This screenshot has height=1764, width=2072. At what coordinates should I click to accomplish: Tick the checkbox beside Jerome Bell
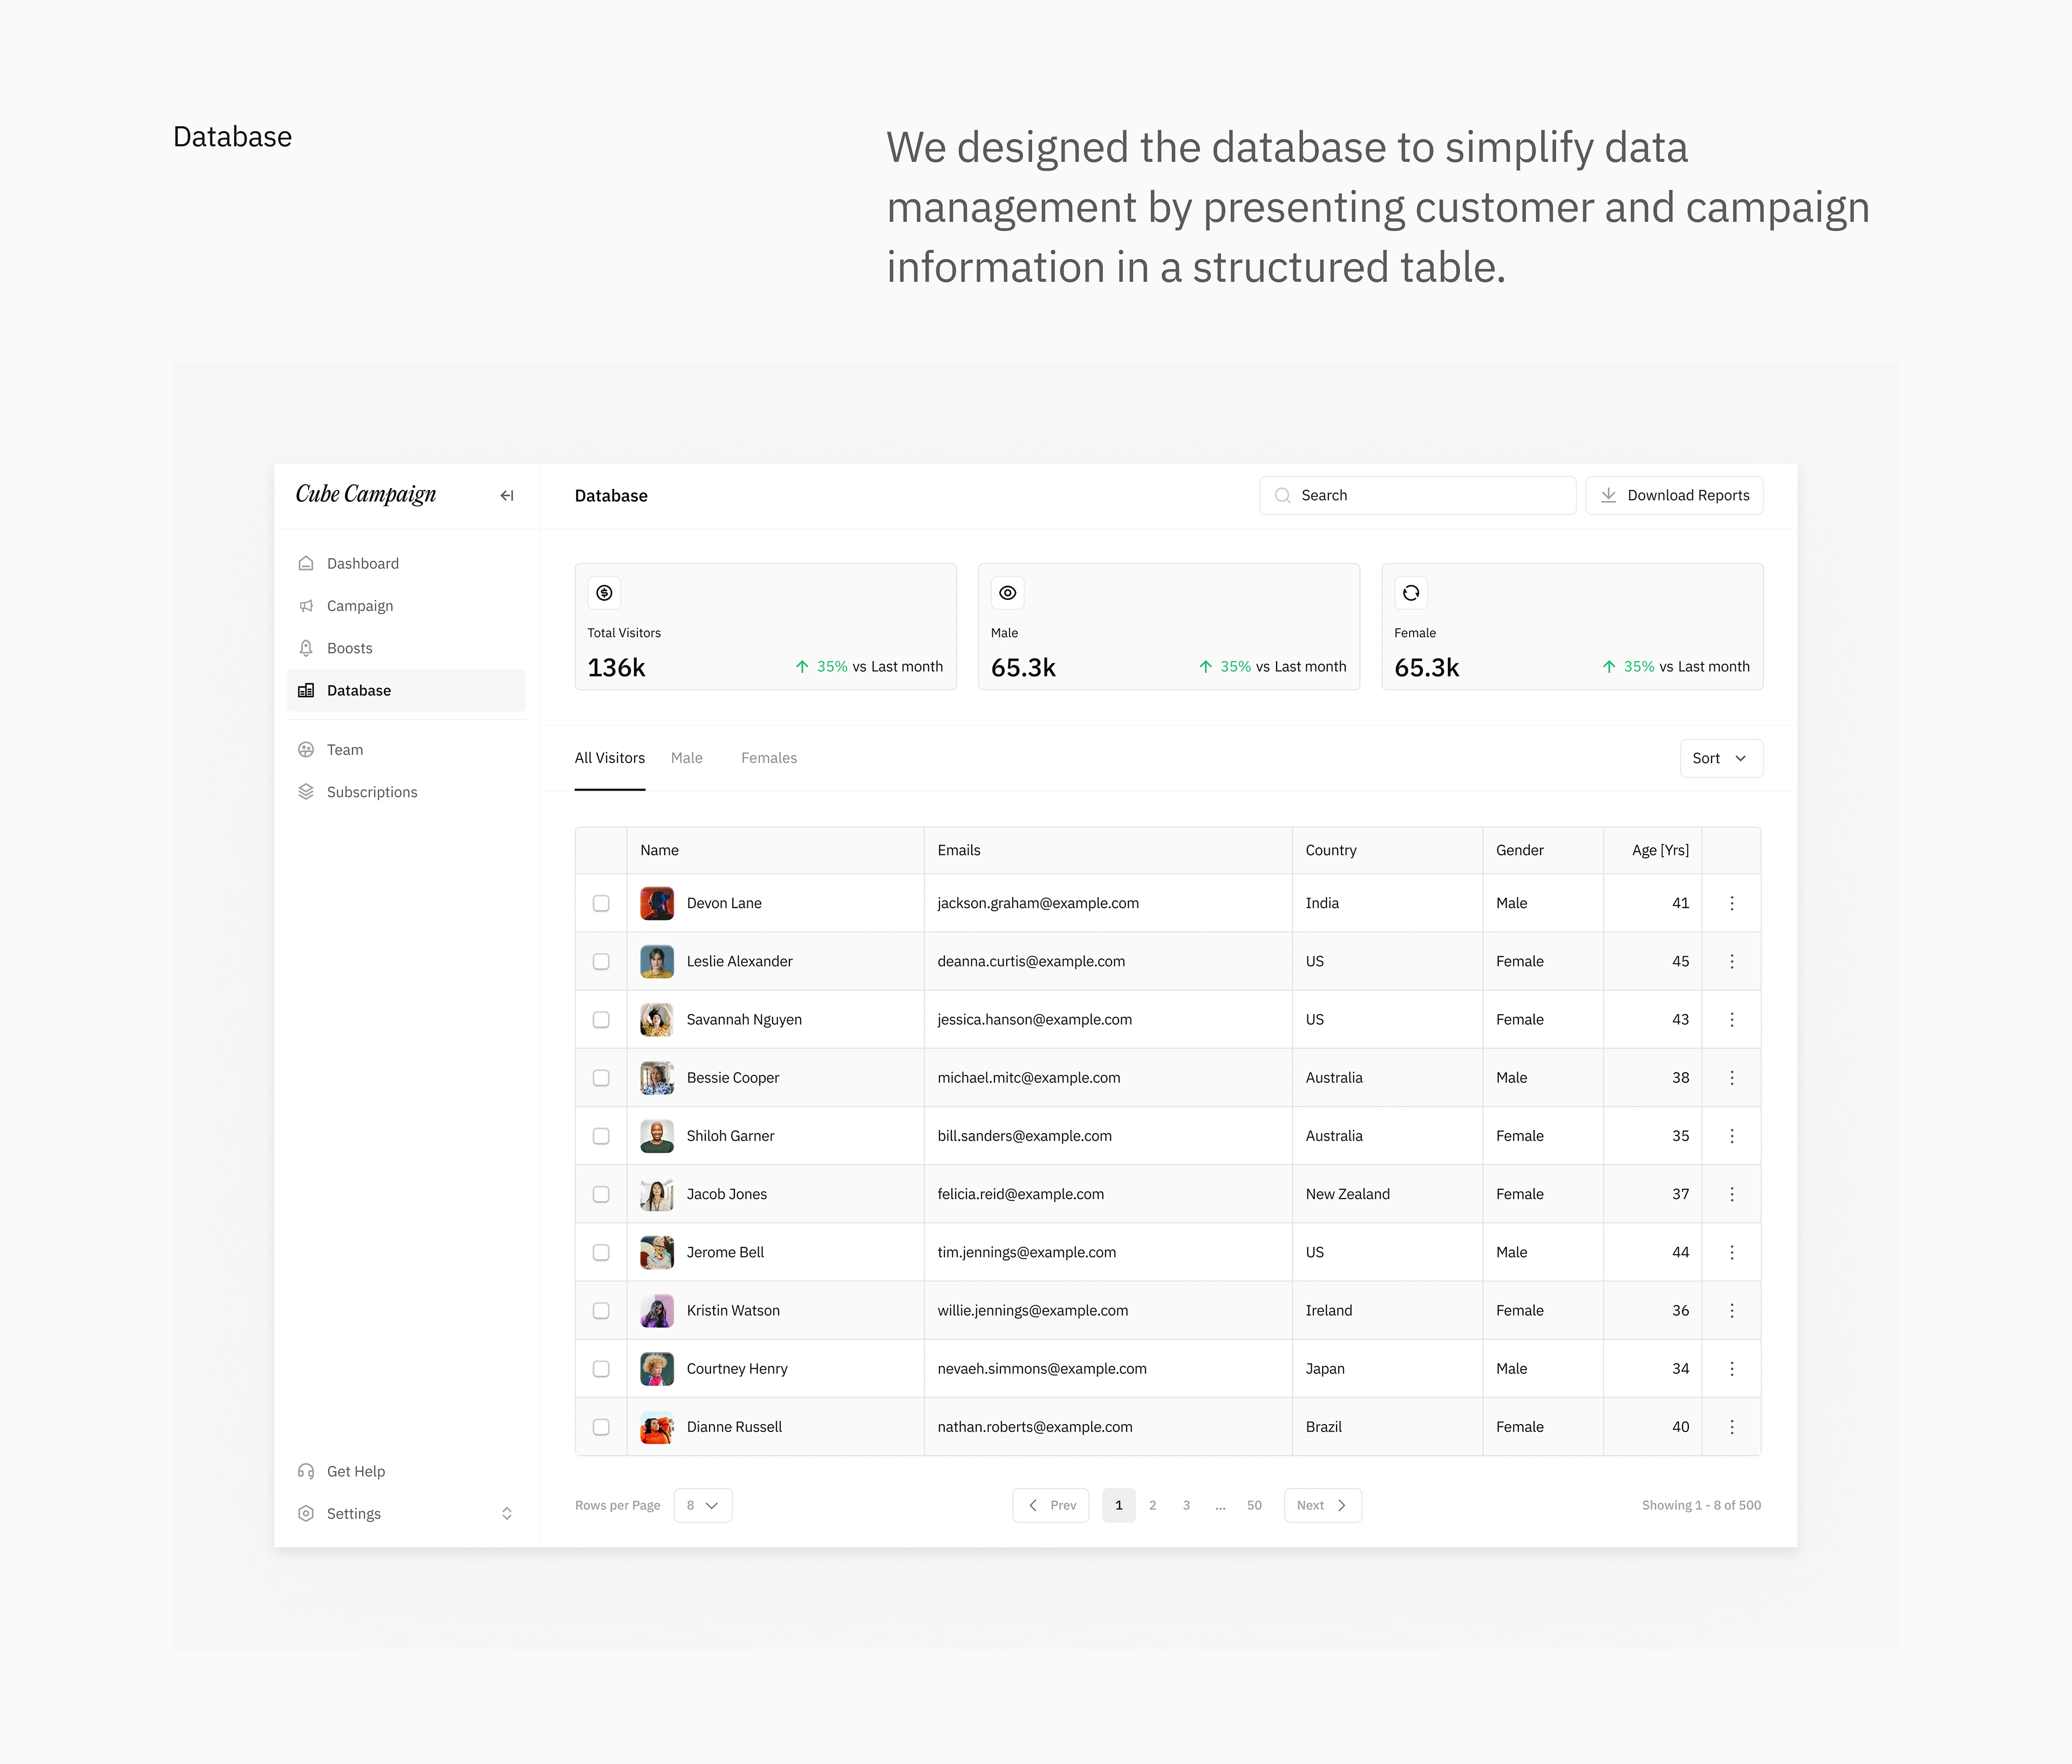click(601, 1252)
